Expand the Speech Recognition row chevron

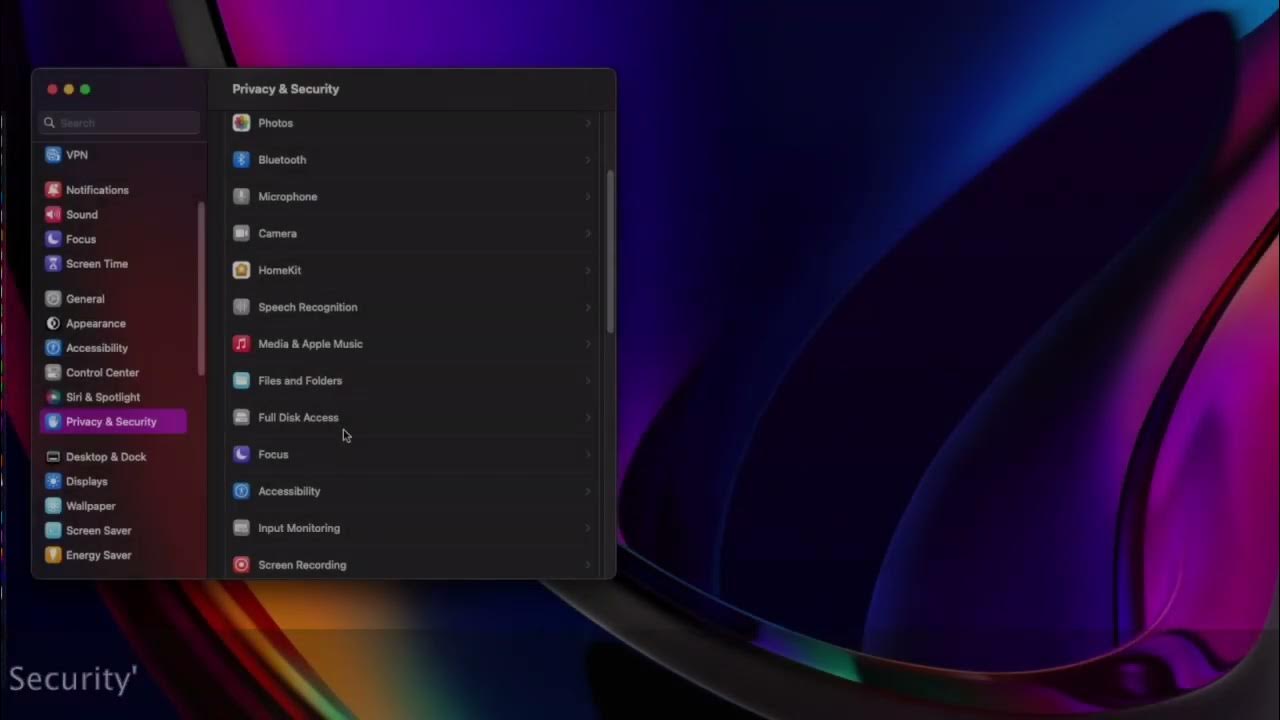click(x=588, y=307)
